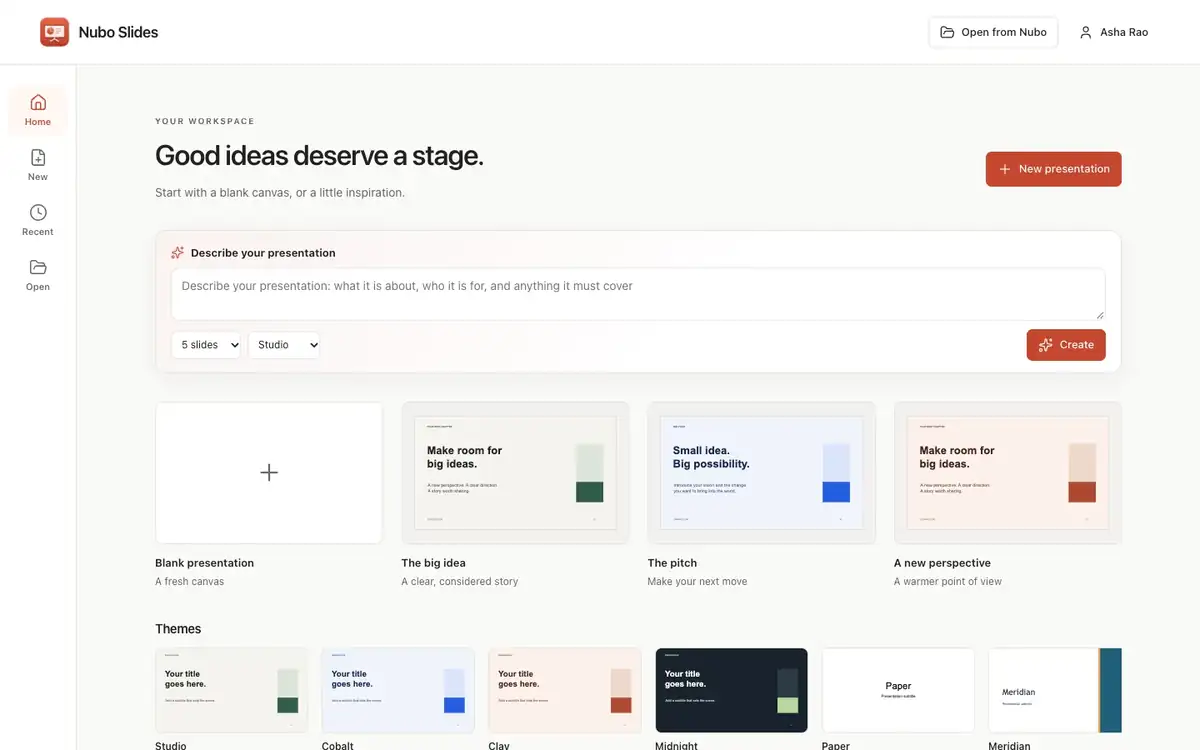Open the Home sidebar icon
This screenshot has width=1200, height=750.
[38, 102]
